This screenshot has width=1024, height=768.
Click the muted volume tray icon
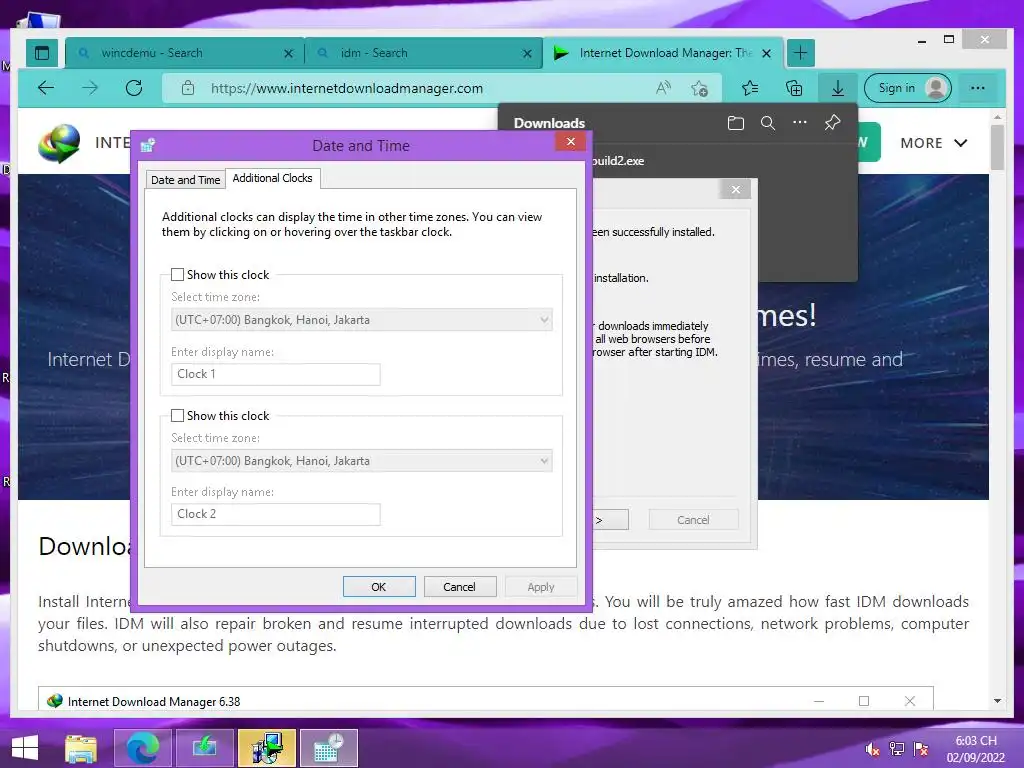click(872, 749)
